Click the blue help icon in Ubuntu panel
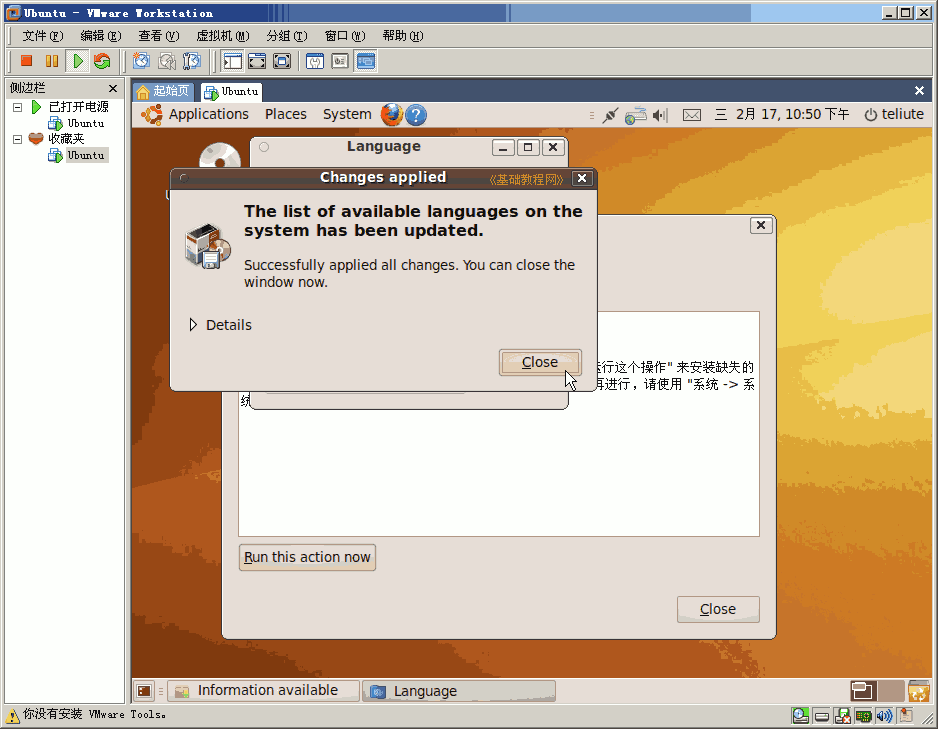This screenshot has height=729, width=938. (416, 114)
